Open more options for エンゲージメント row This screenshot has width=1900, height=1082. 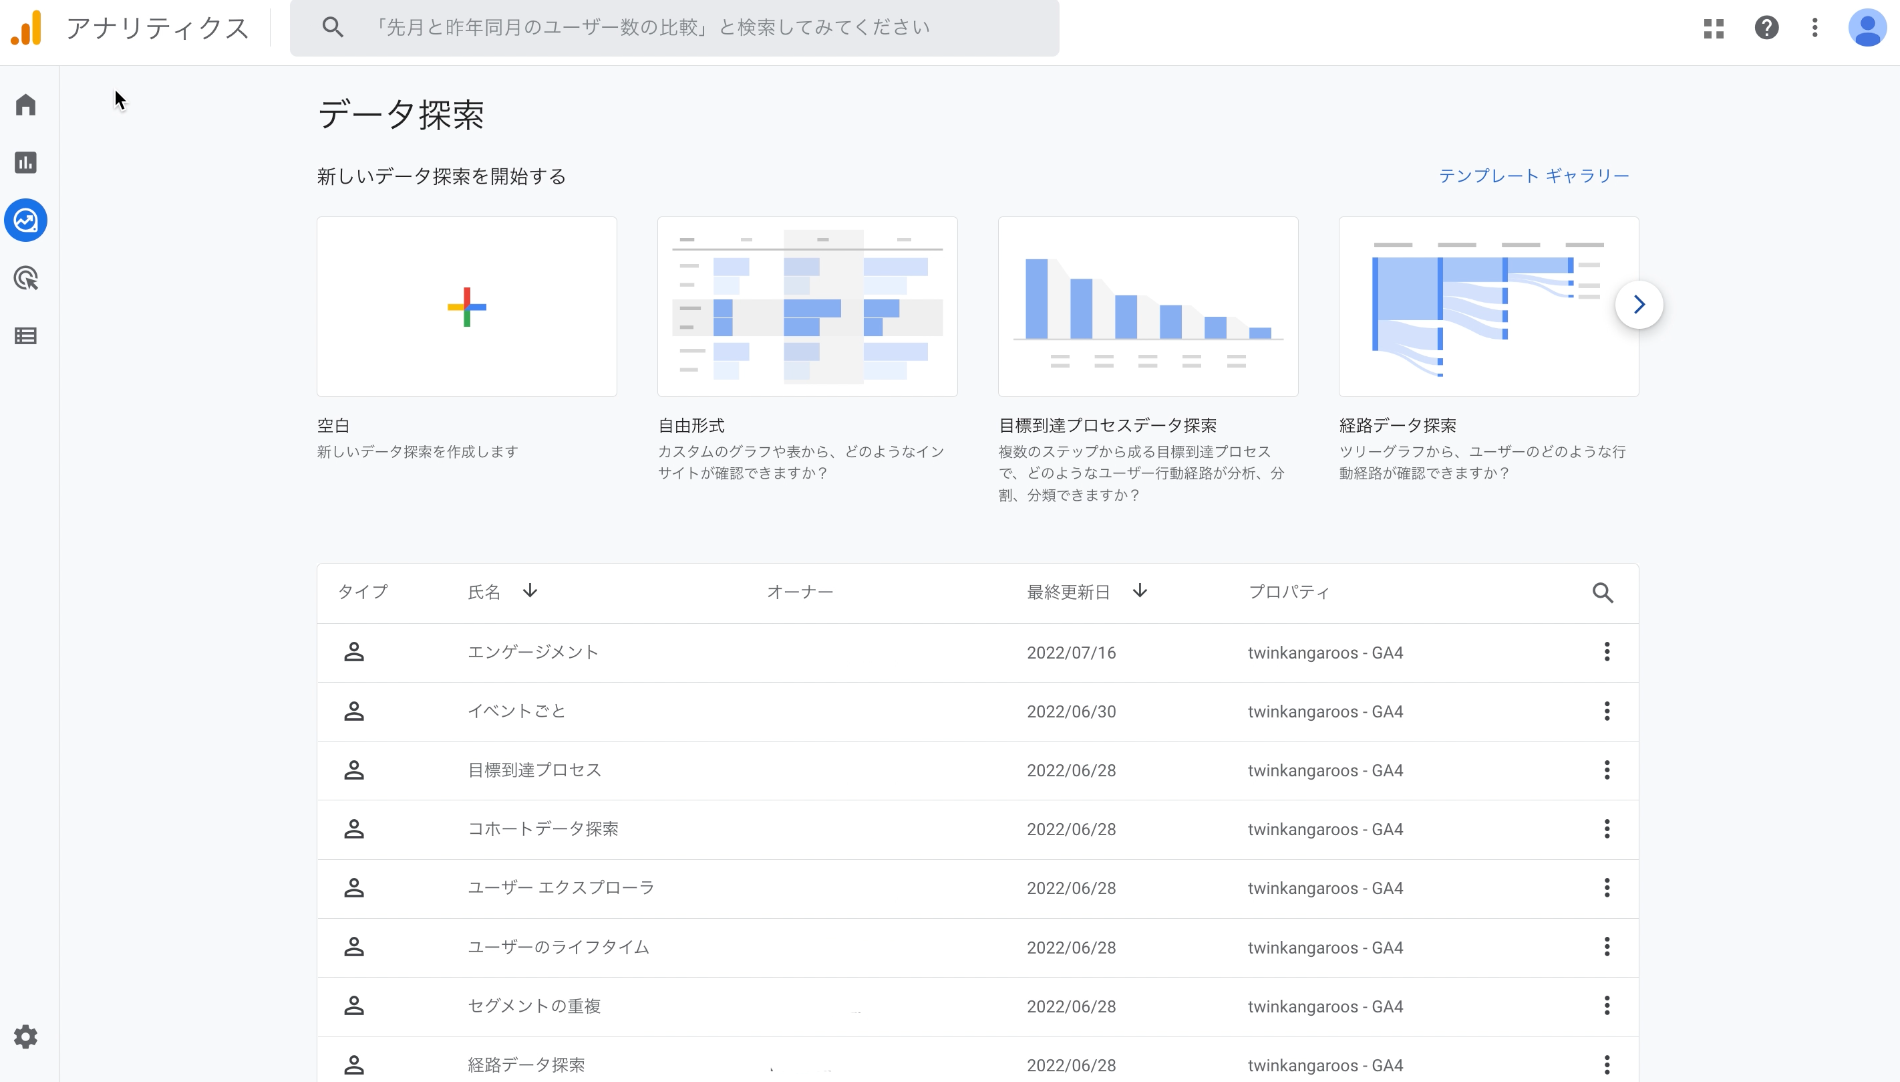tap(1607, 652)
